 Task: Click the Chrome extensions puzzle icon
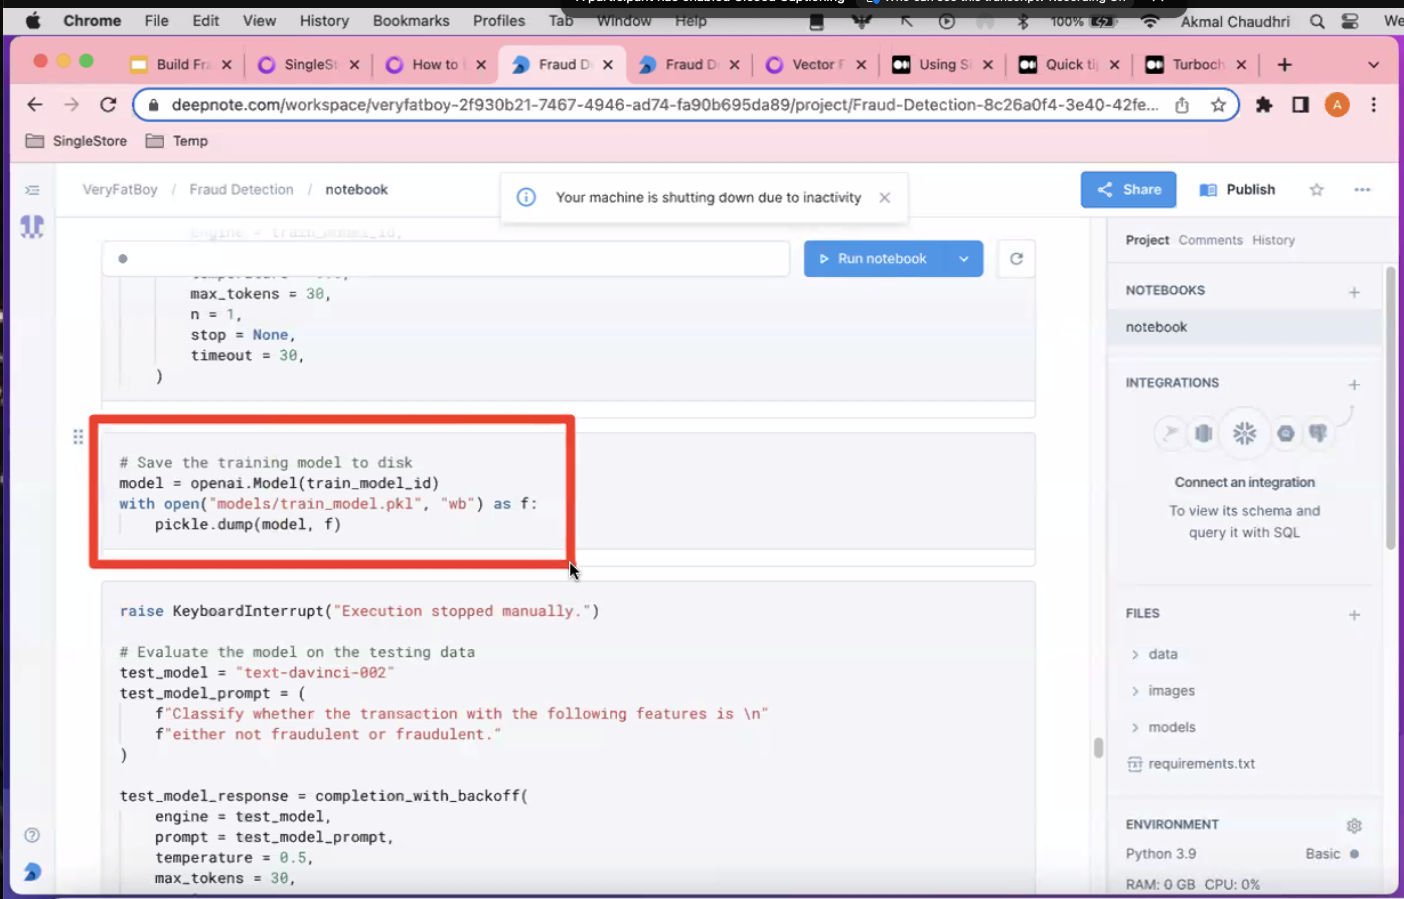(1264, 105)
